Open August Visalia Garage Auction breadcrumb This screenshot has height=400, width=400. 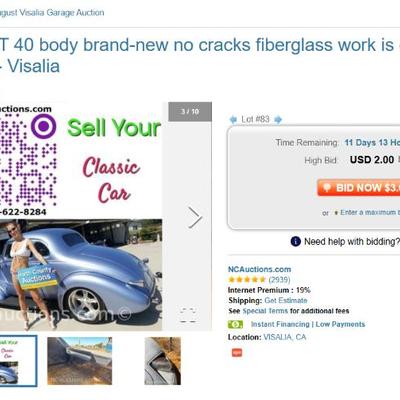tap(52, 13)
